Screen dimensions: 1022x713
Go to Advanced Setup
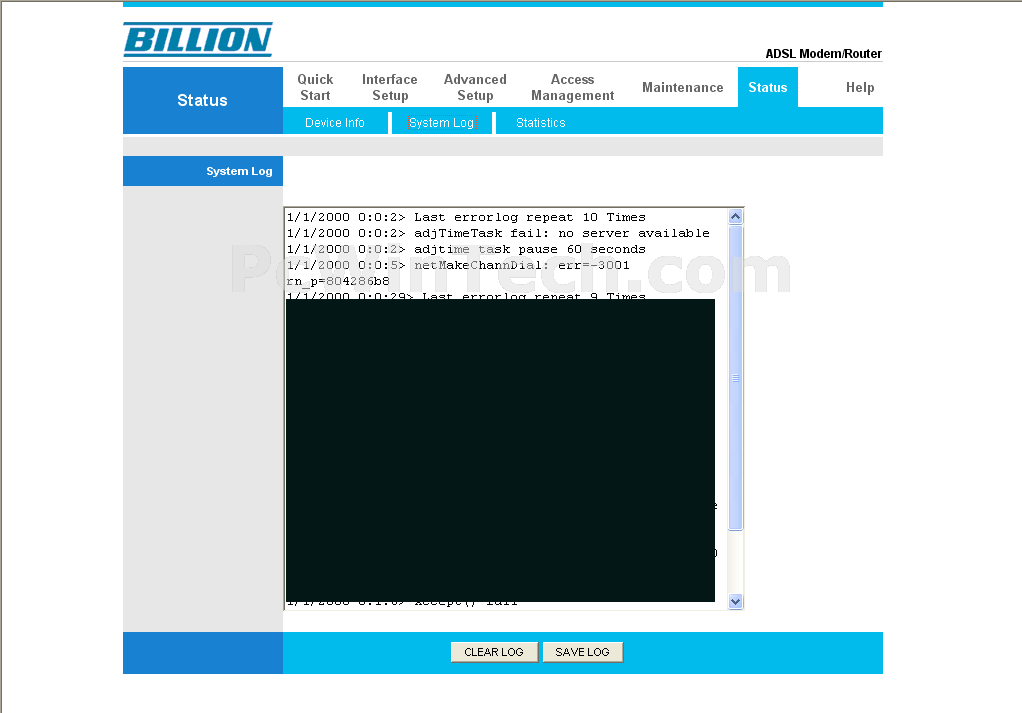click(475, 87)
